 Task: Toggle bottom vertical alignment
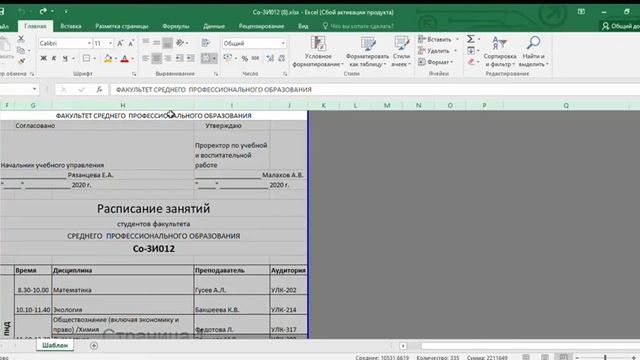click(x=167, y=42)
